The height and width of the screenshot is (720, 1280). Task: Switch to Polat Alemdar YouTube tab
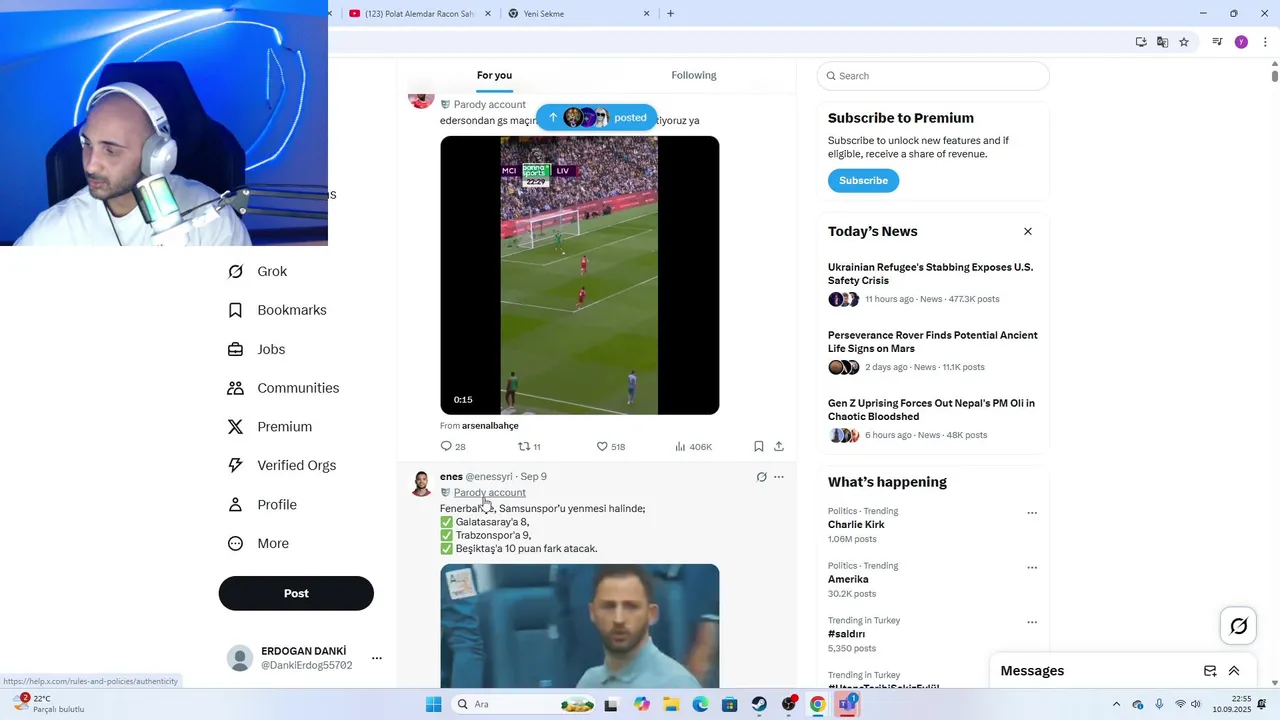tap(418, 14)
